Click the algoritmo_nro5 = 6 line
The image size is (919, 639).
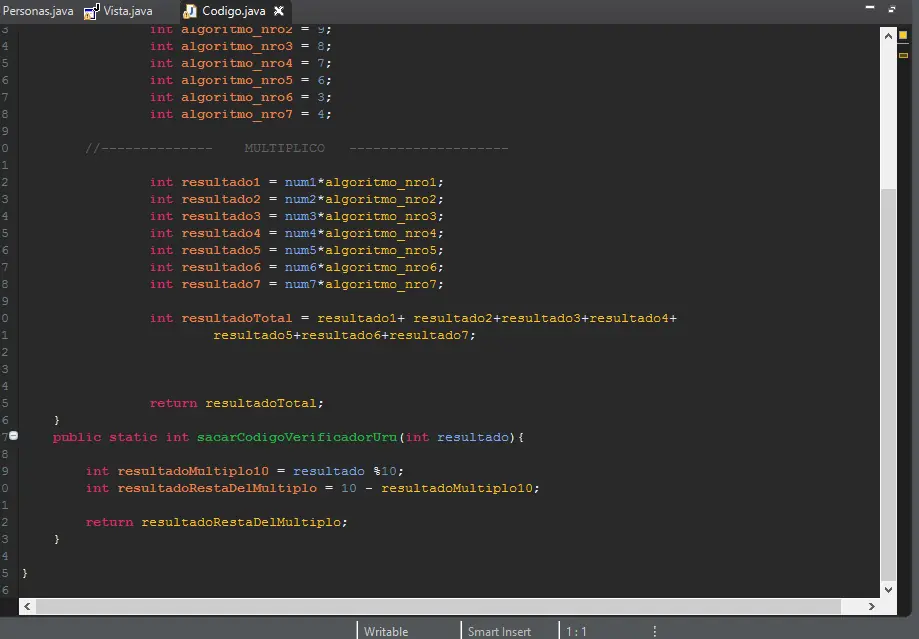coord(240,80)
